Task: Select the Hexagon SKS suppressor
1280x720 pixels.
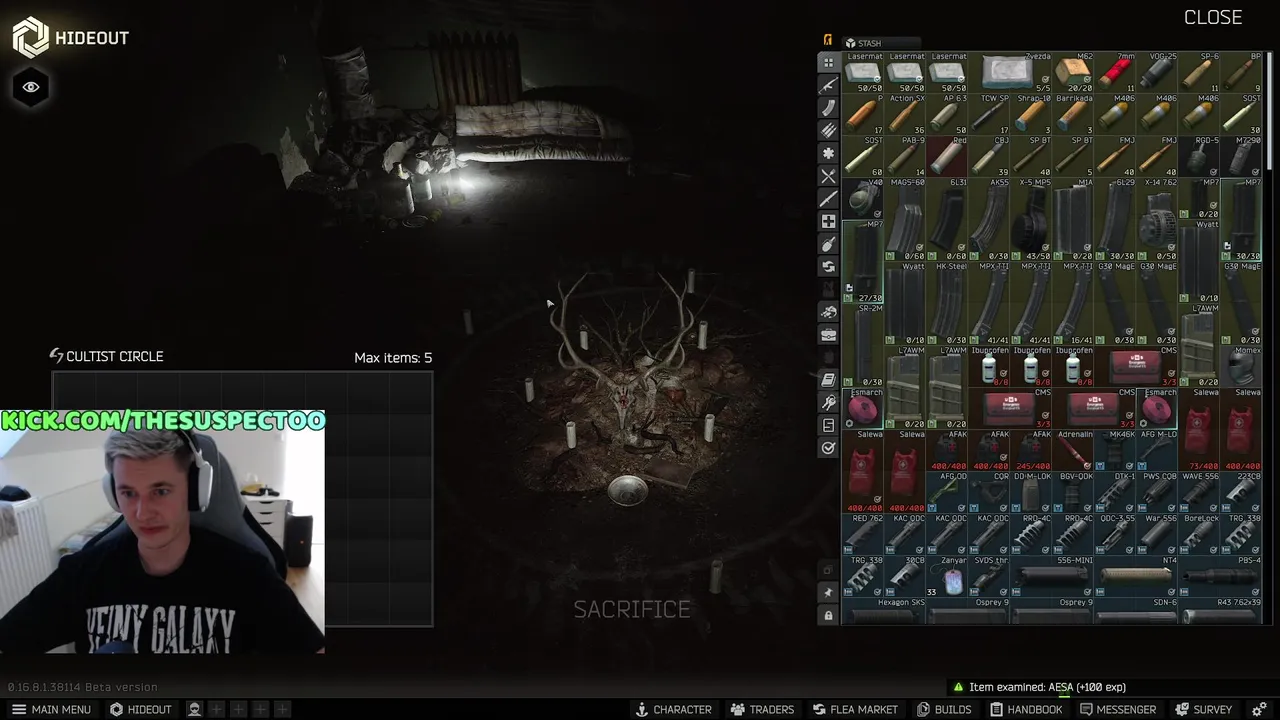Action: pos(884,610)
